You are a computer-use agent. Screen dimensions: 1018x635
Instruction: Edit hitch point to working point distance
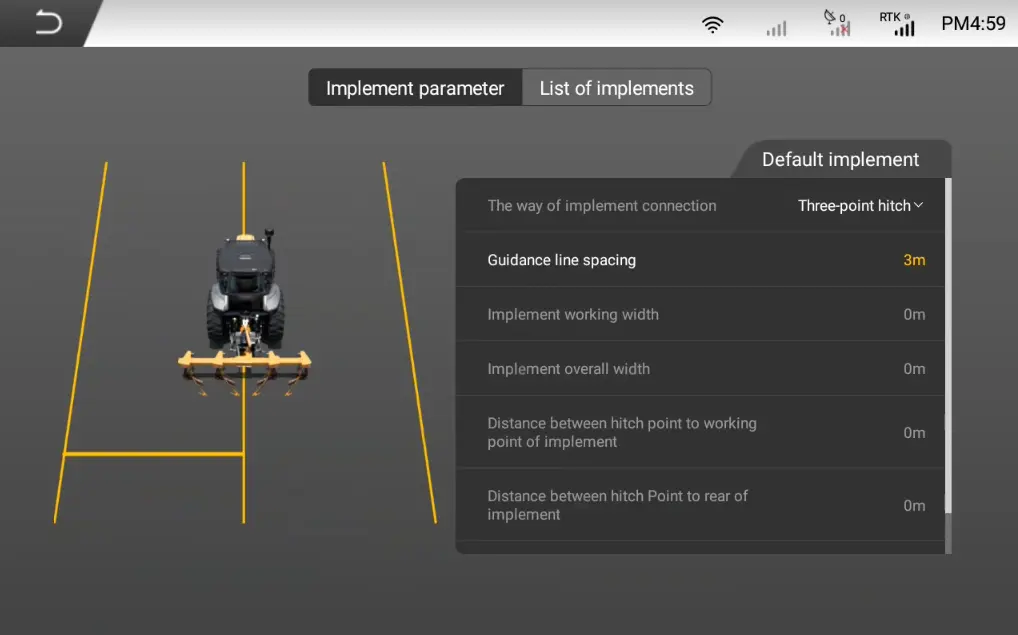click(x=913, y=432)
